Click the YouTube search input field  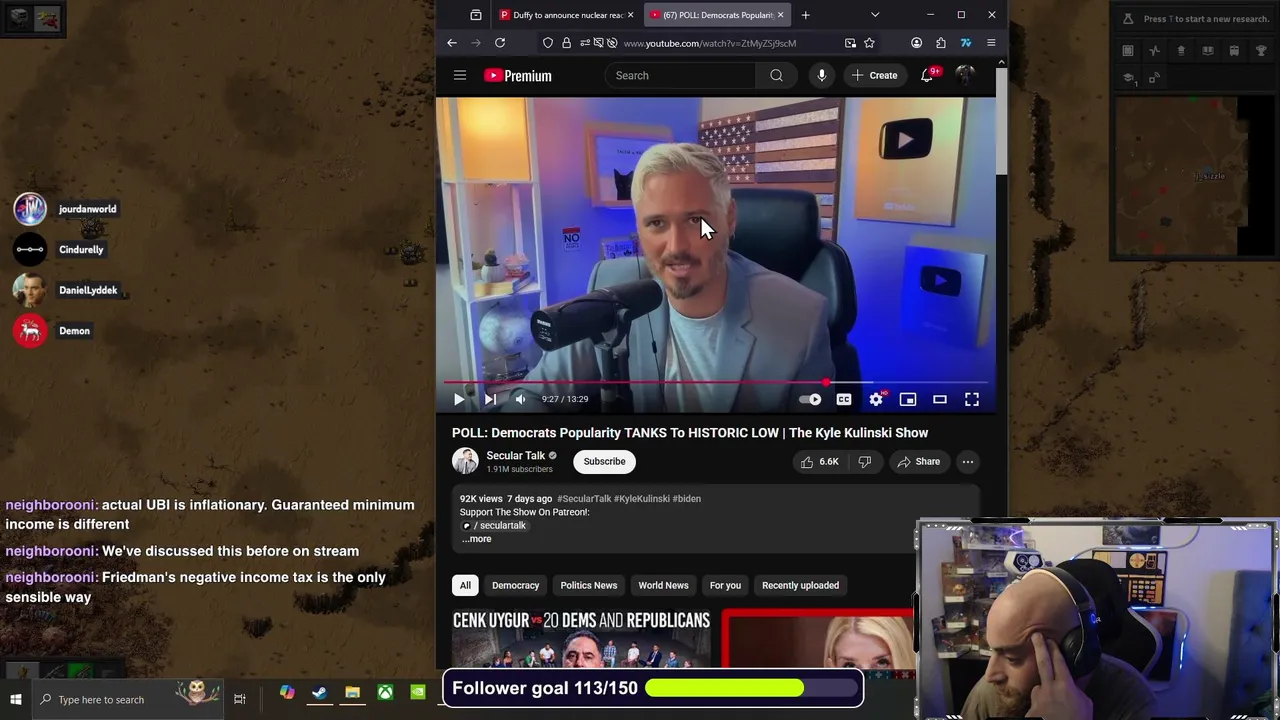tap(680, 75)
